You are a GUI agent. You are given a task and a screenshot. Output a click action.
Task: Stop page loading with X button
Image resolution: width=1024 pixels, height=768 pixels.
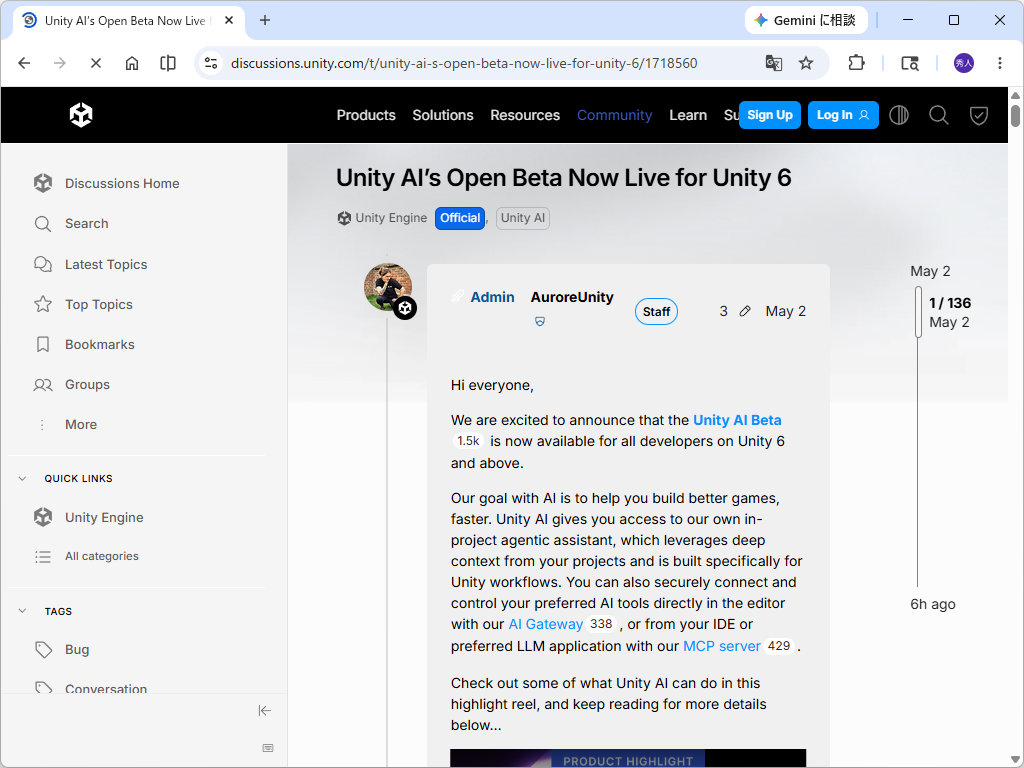pyautogui.click(x=95, y=63)
